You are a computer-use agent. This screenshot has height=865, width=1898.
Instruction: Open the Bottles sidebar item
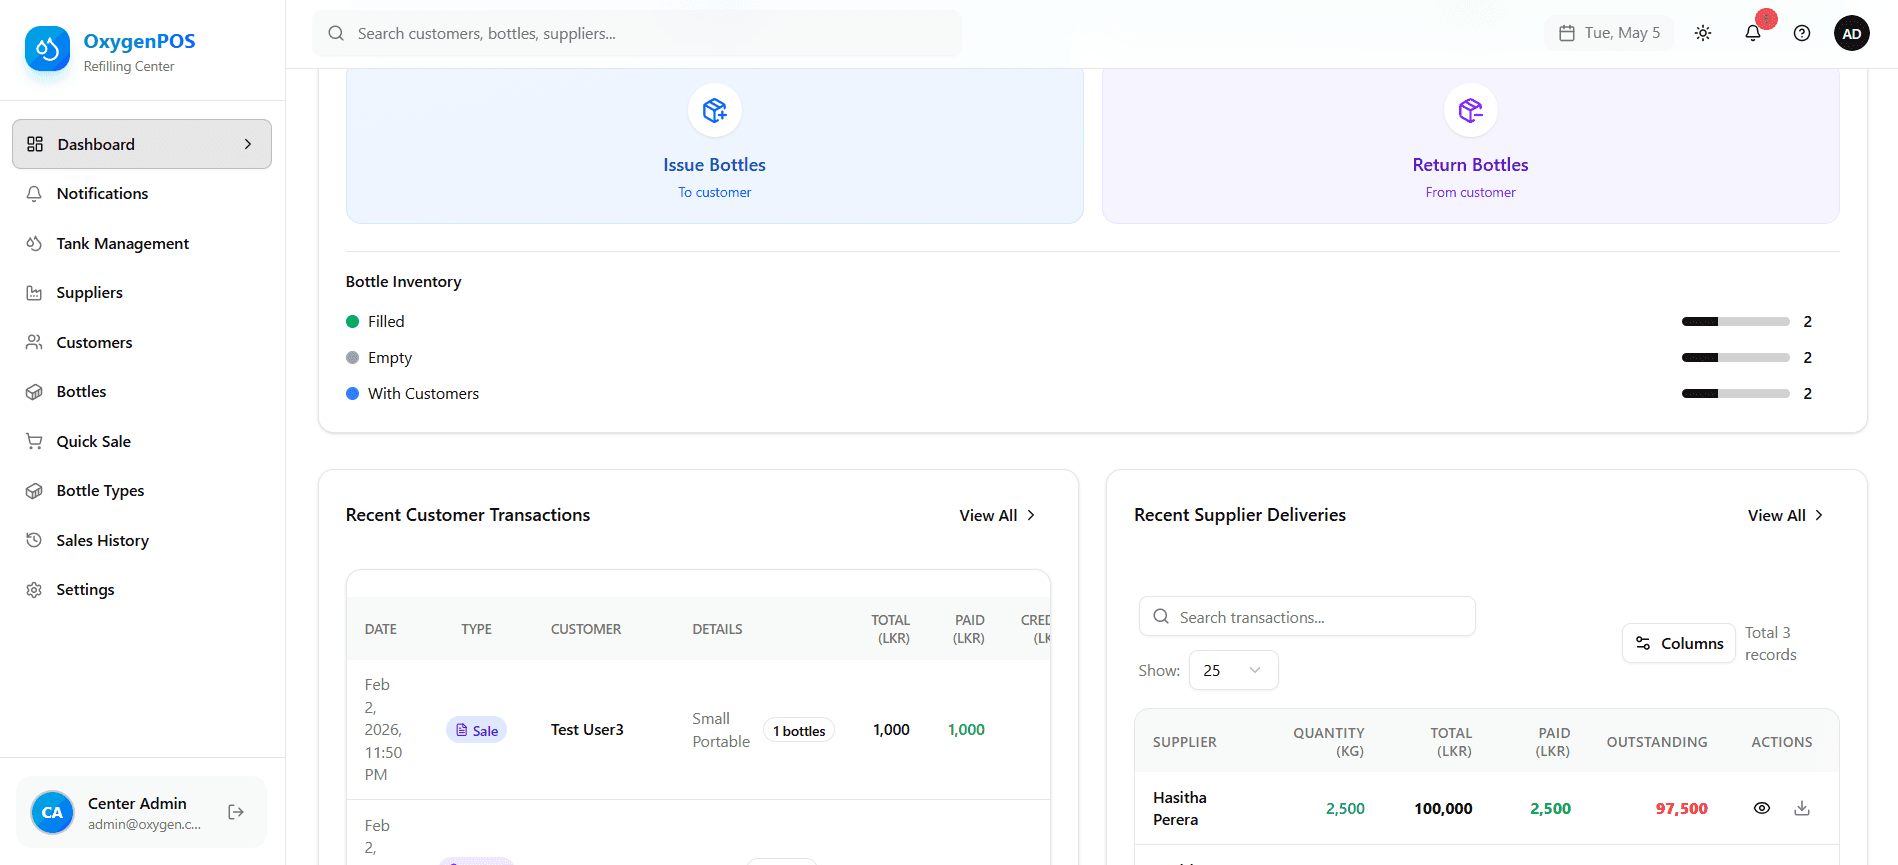coord(142,392)
